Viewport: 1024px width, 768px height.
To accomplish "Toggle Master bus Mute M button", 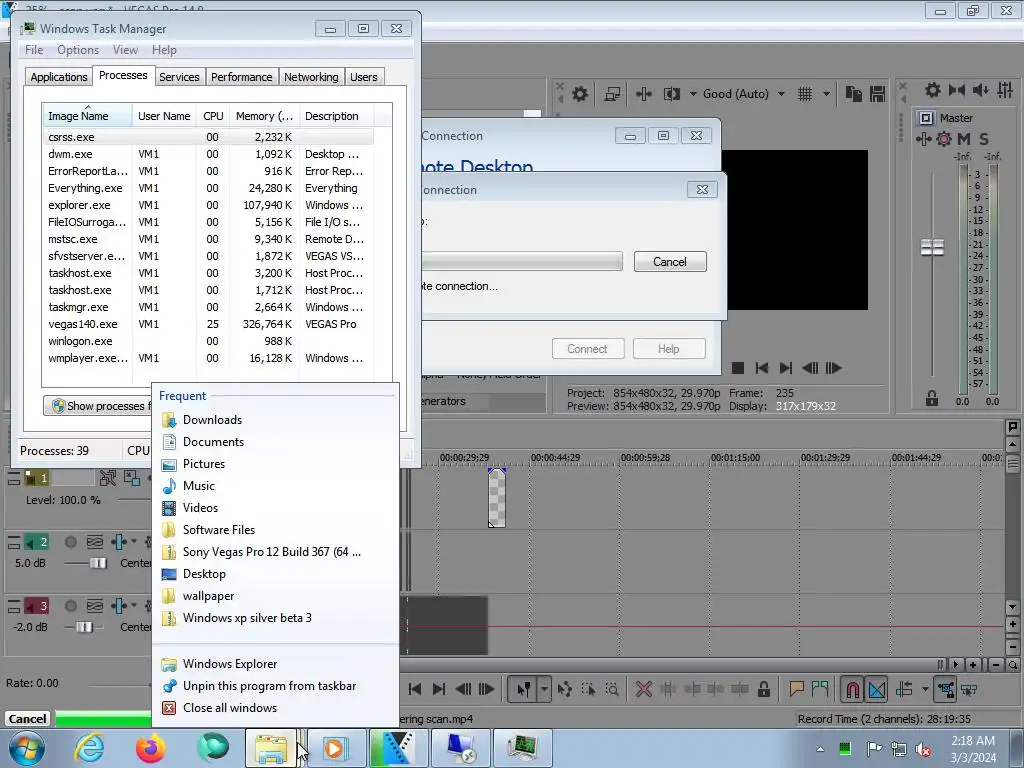I will (964, 138).
